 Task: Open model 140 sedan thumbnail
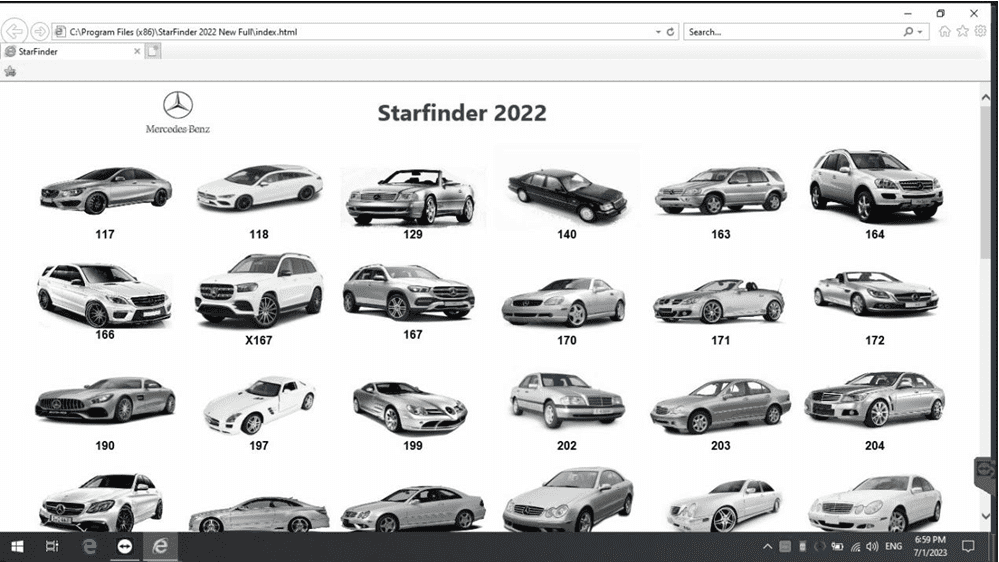point(567,194)
